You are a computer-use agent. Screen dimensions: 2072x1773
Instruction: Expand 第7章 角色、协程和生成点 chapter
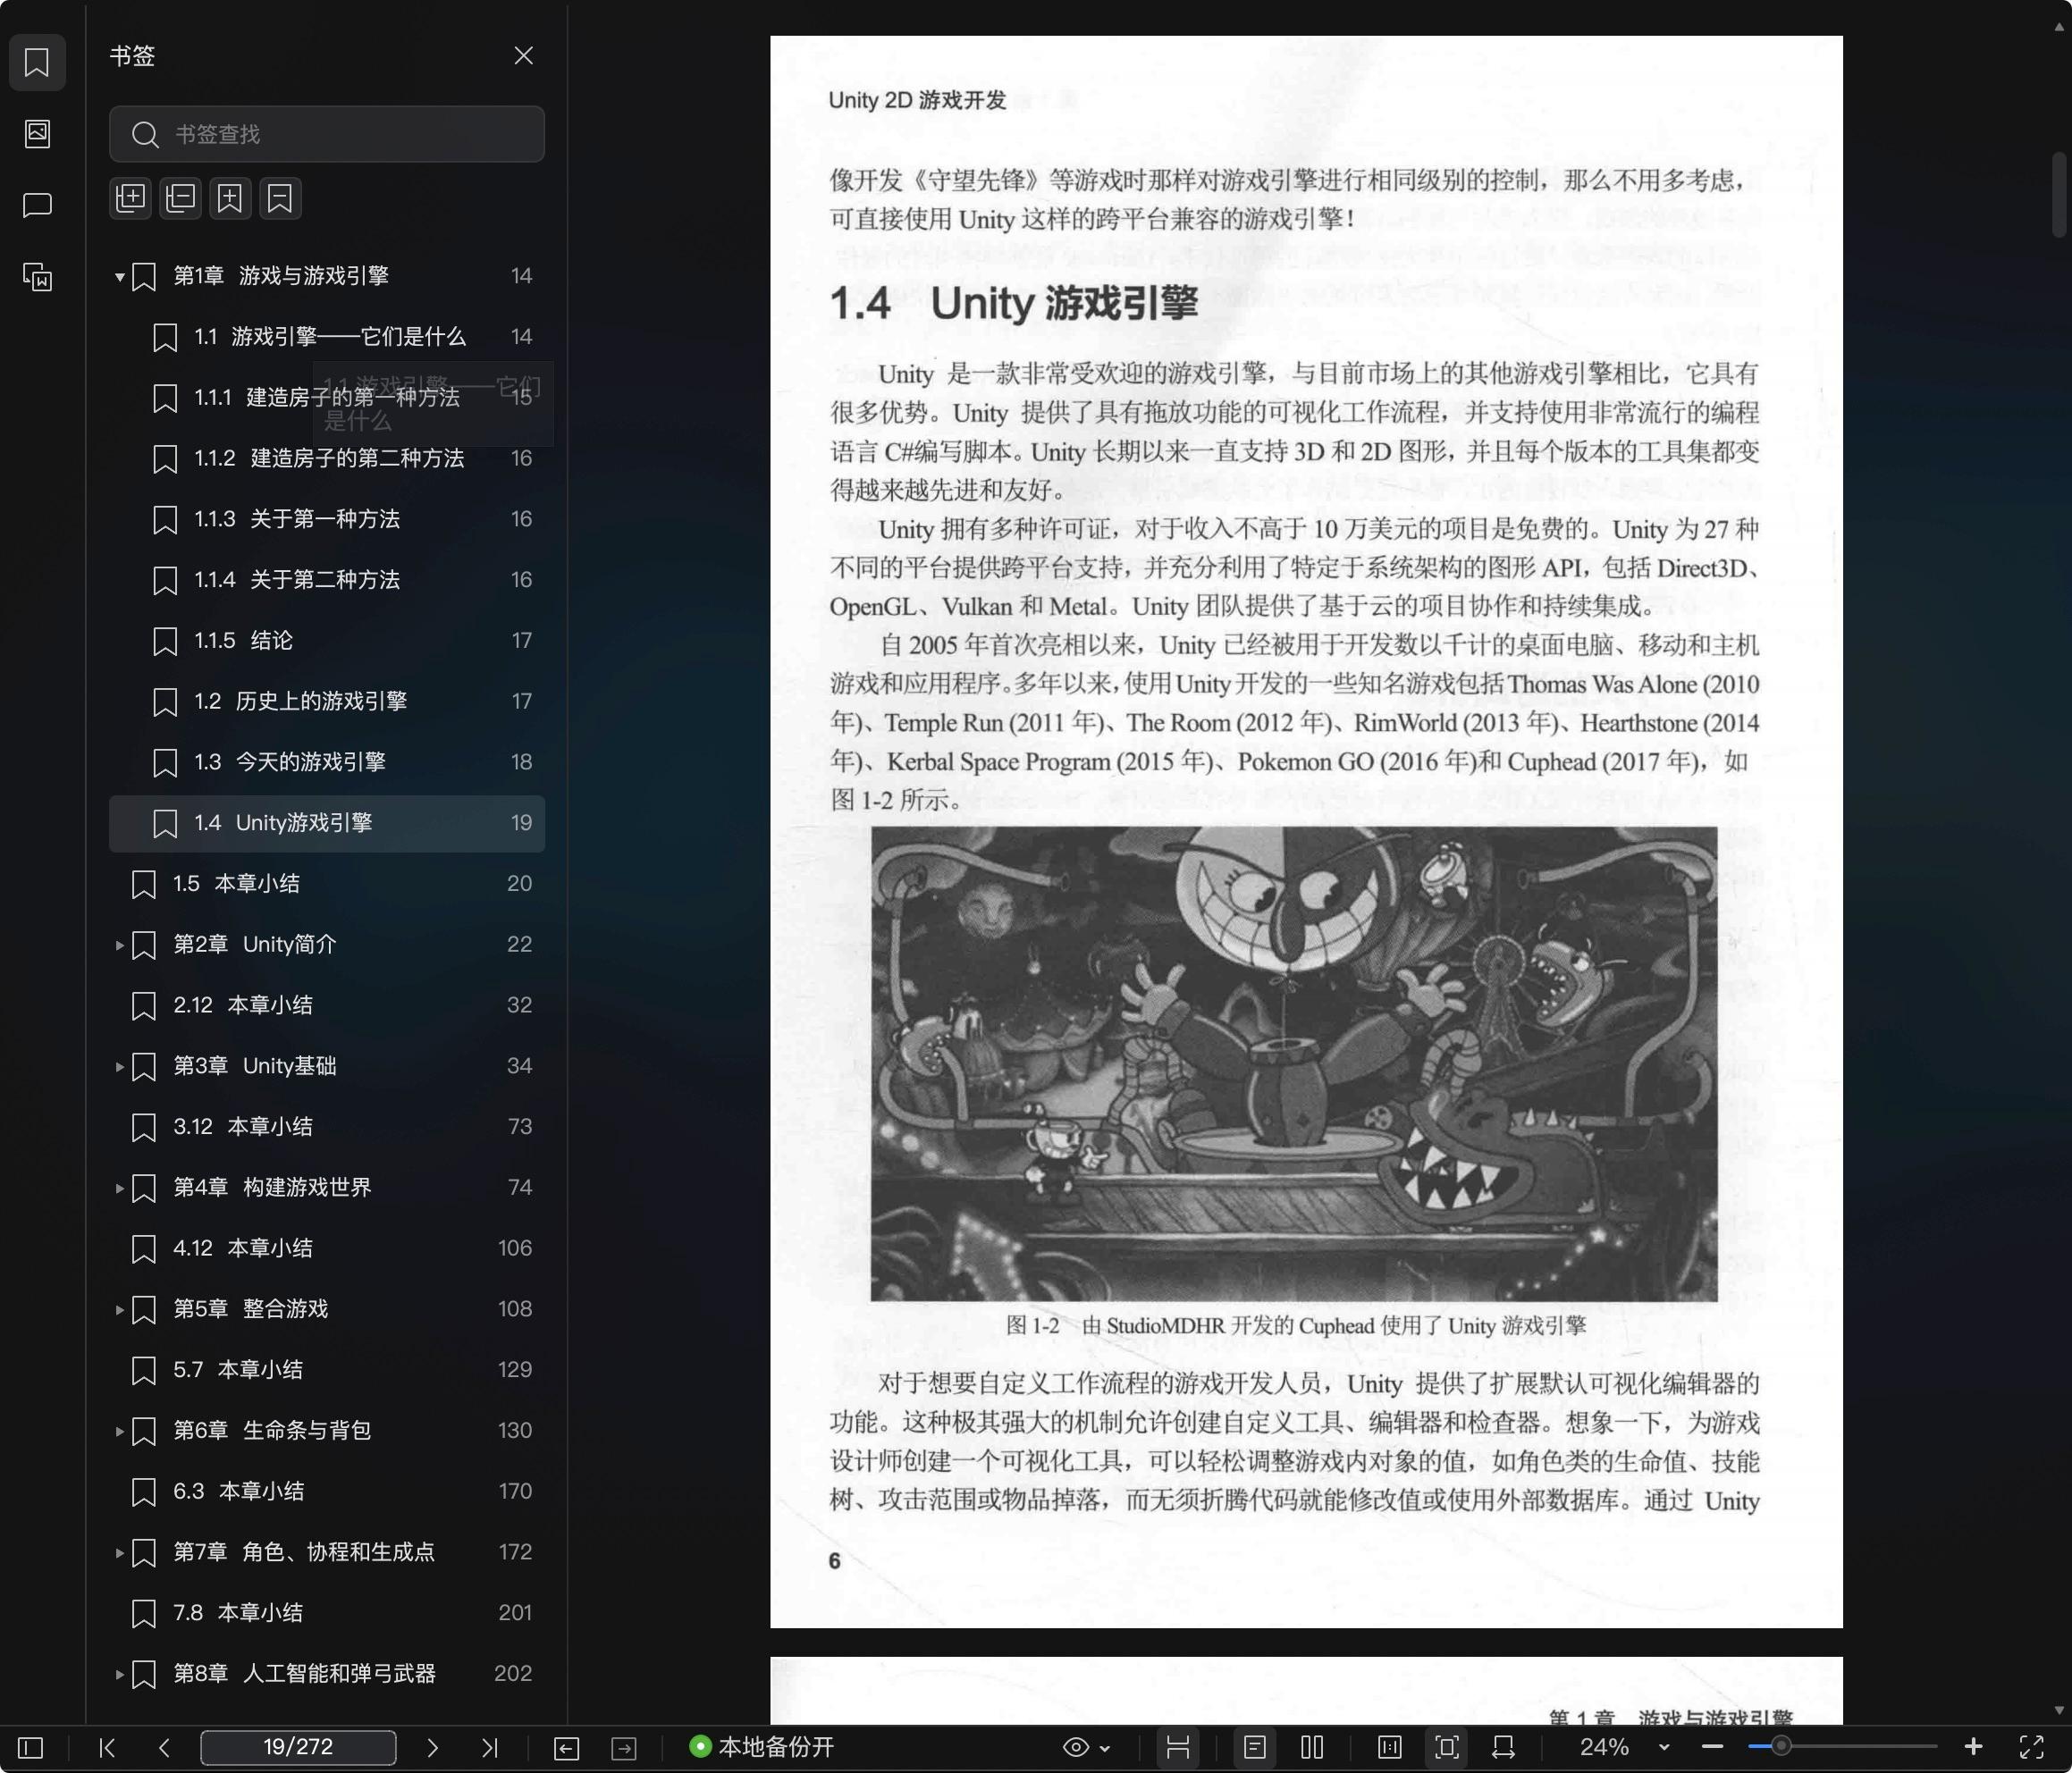tap(120, 1553)
